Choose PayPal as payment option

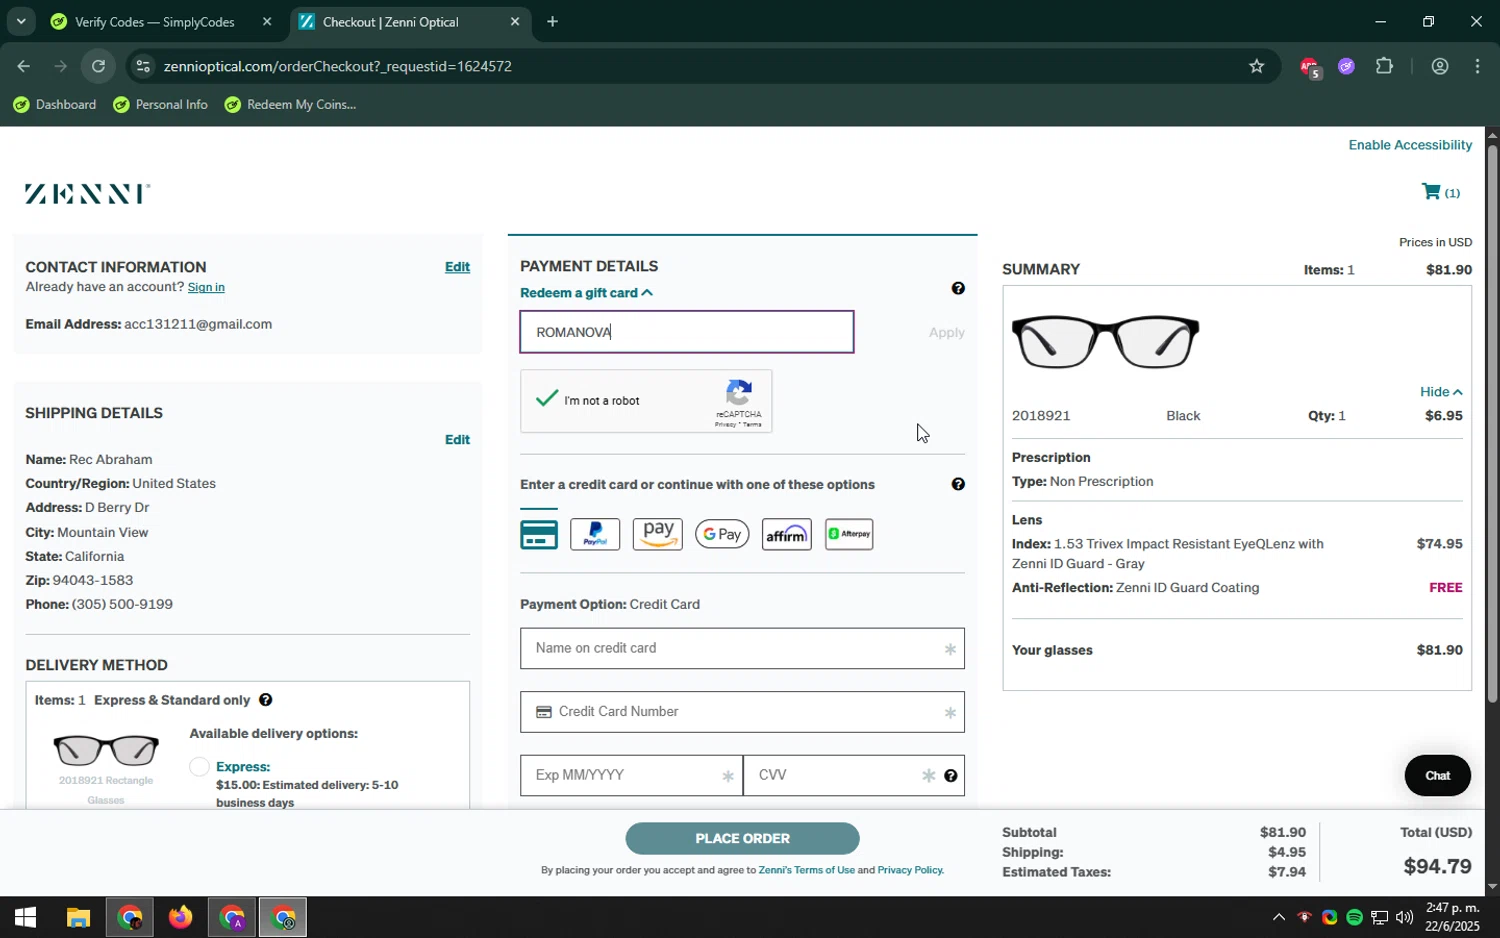click(595, 535)
